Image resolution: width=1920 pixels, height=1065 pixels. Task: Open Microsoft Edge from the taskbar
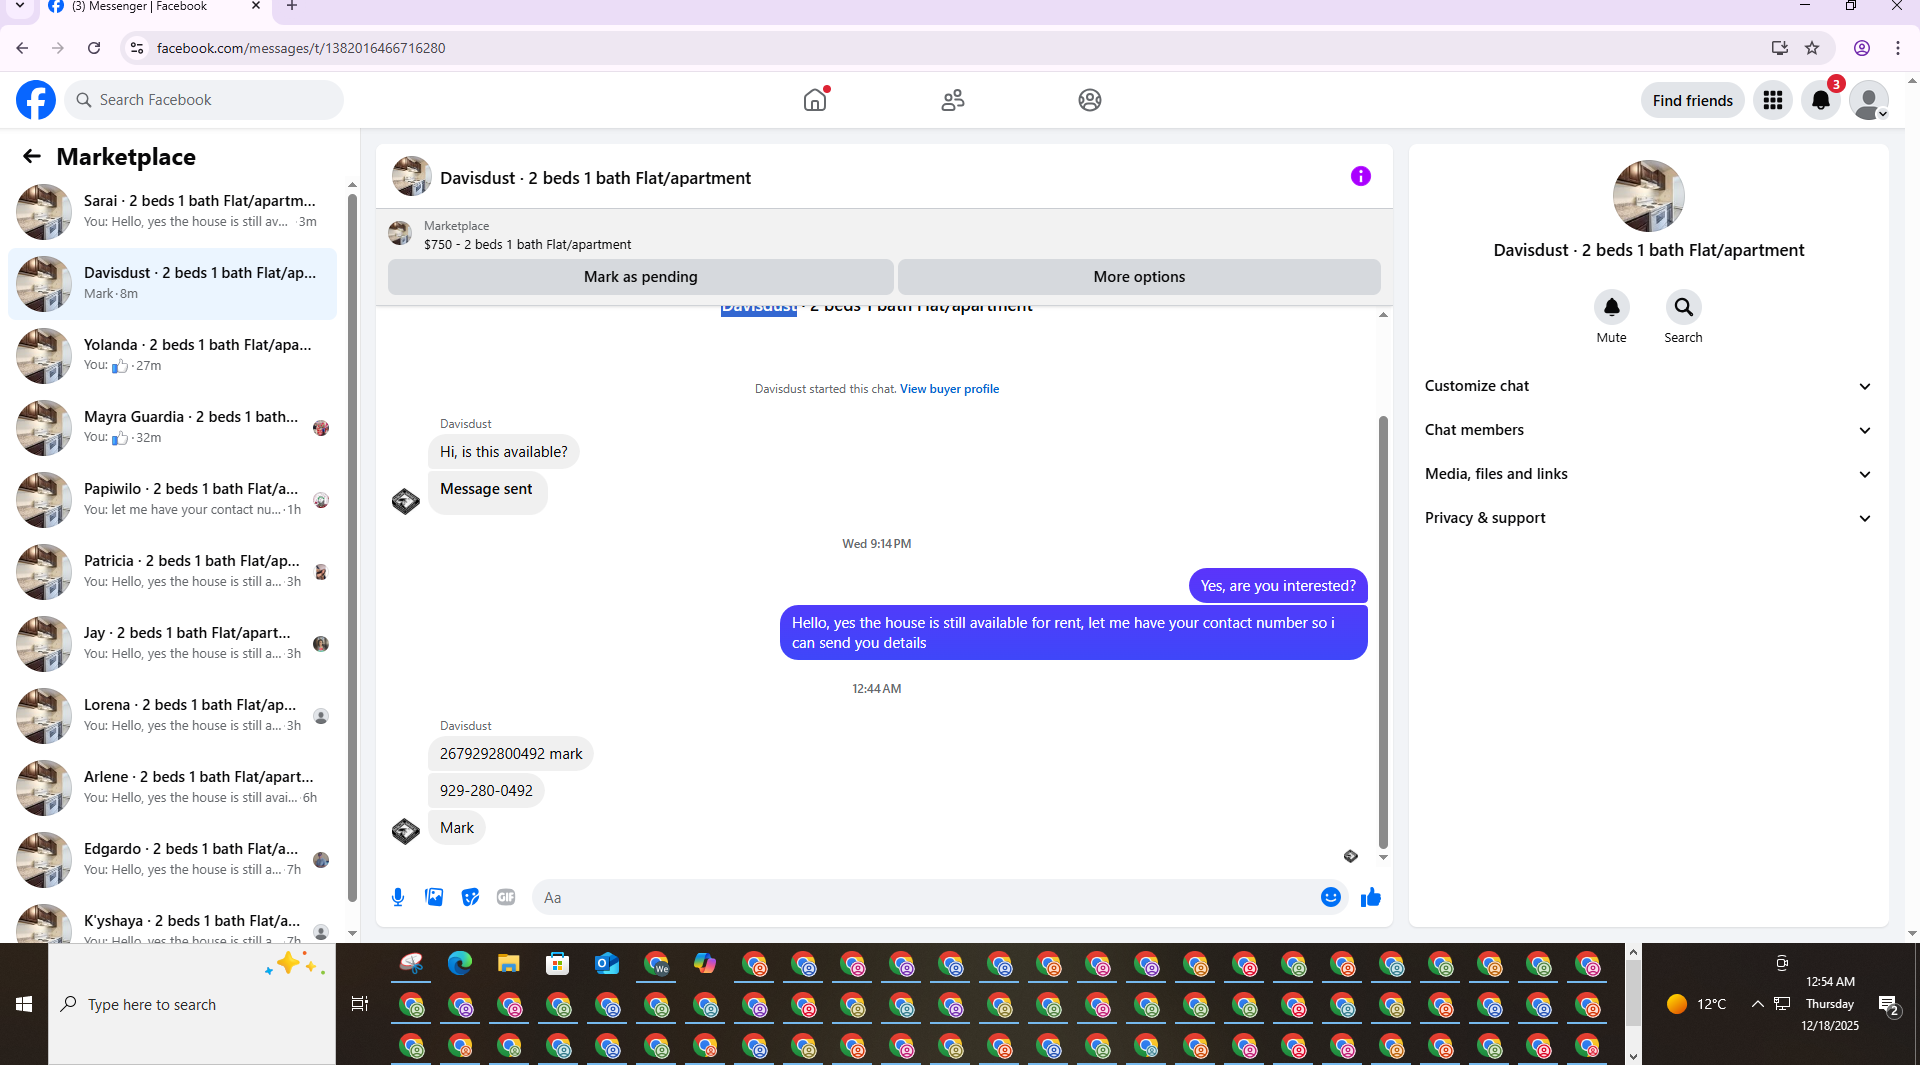point(460,964)
